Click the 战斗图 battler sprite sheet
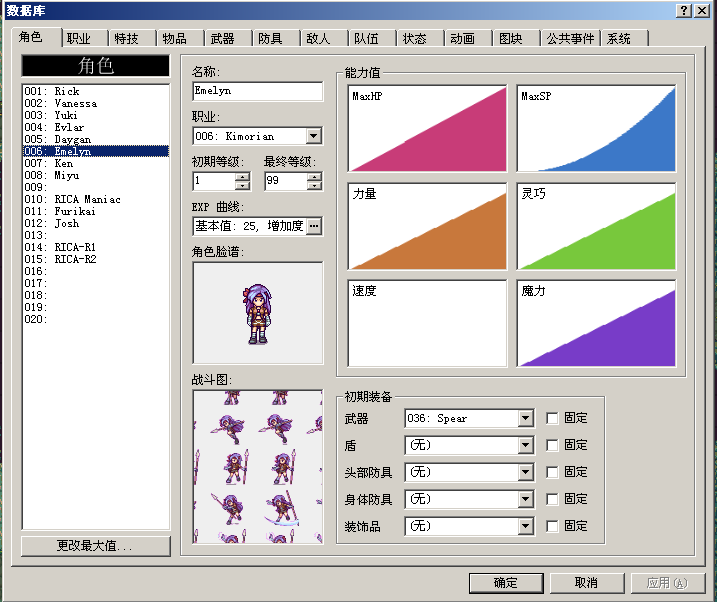The width and height of the screenshot is (717, 602). [258, 467]
